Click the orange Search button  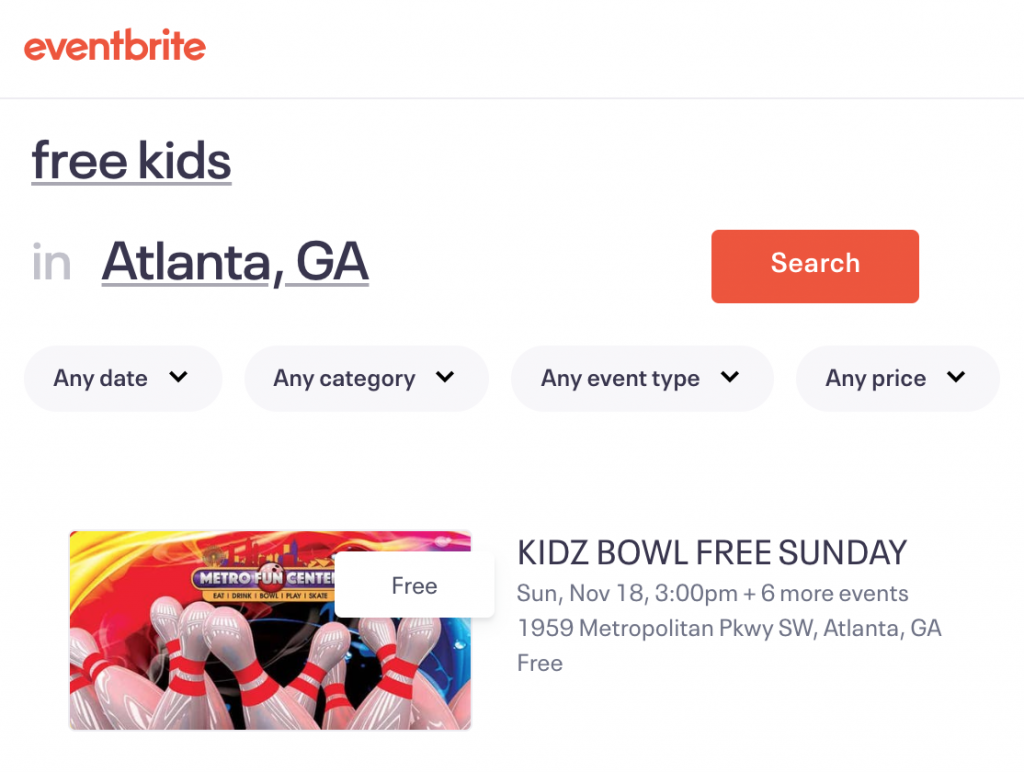pos(815,266)
